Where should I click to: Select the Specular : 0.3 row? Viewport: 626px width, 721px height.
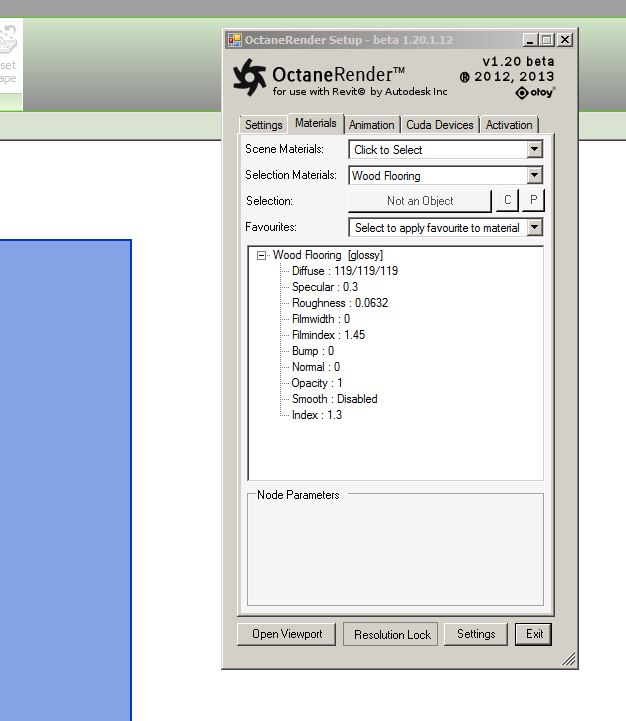coord(325,287)
